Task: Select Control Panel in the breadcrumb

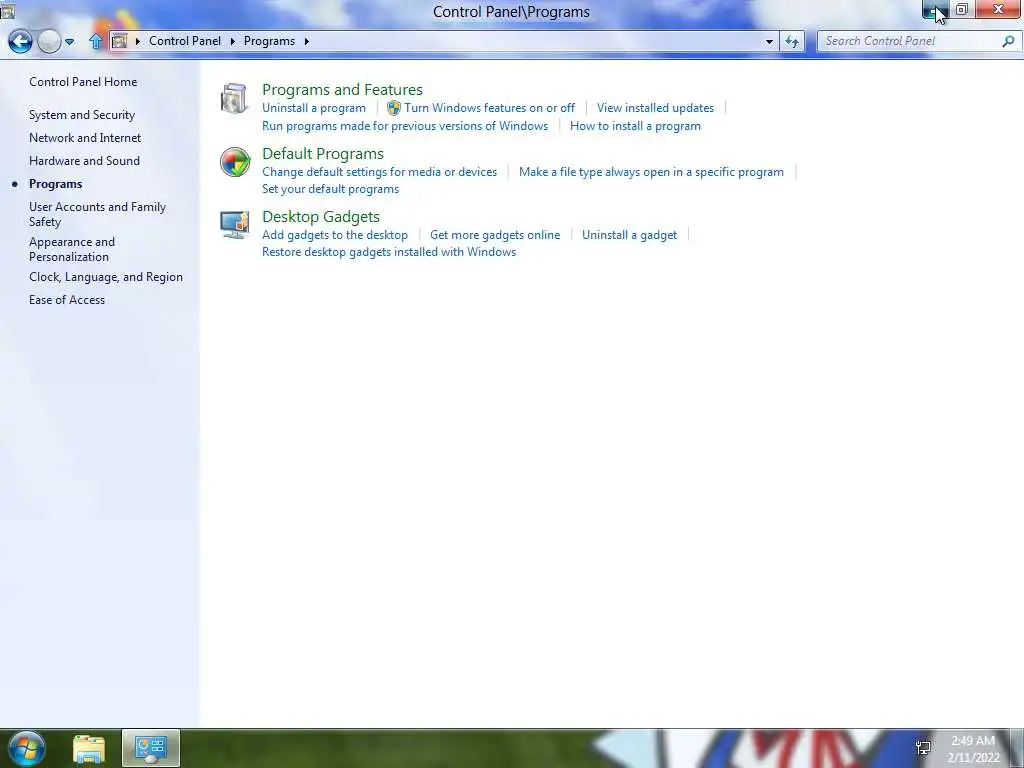Action: (x=185, y=41)
